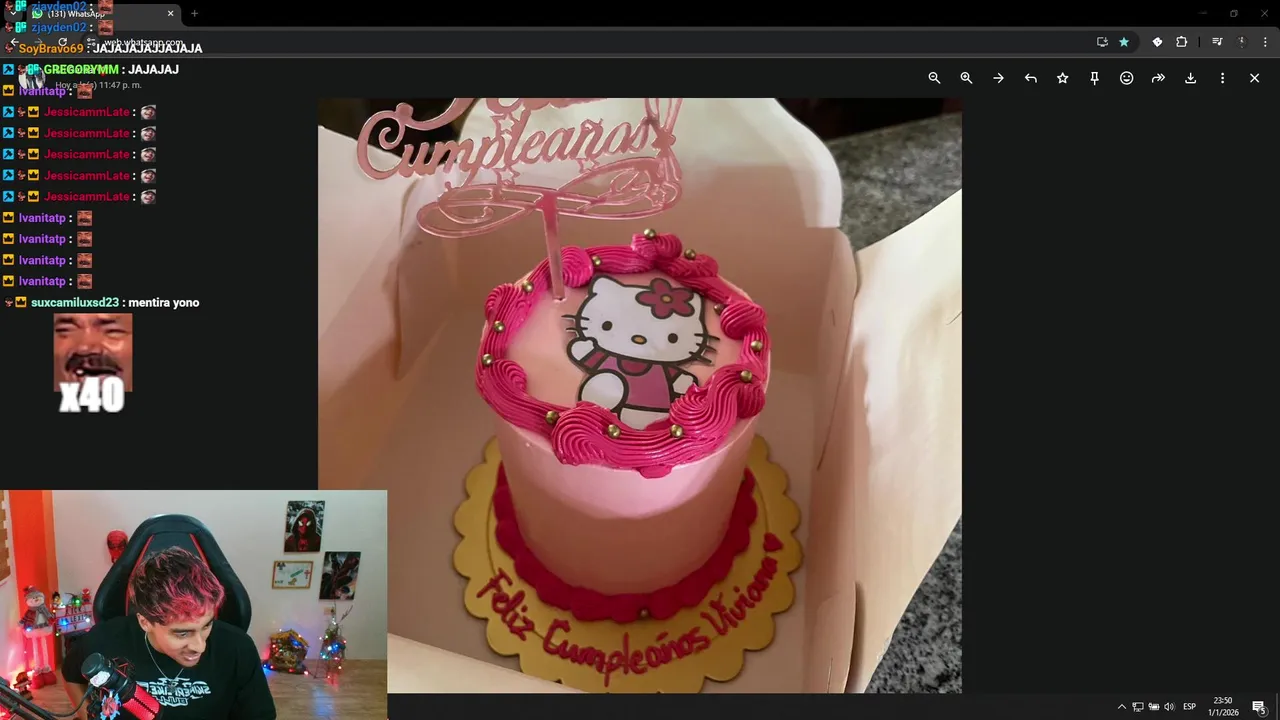Viewport: 1280px width, 720px height.
Task: Close the WhatsApp browser tab
Action: 170,14
